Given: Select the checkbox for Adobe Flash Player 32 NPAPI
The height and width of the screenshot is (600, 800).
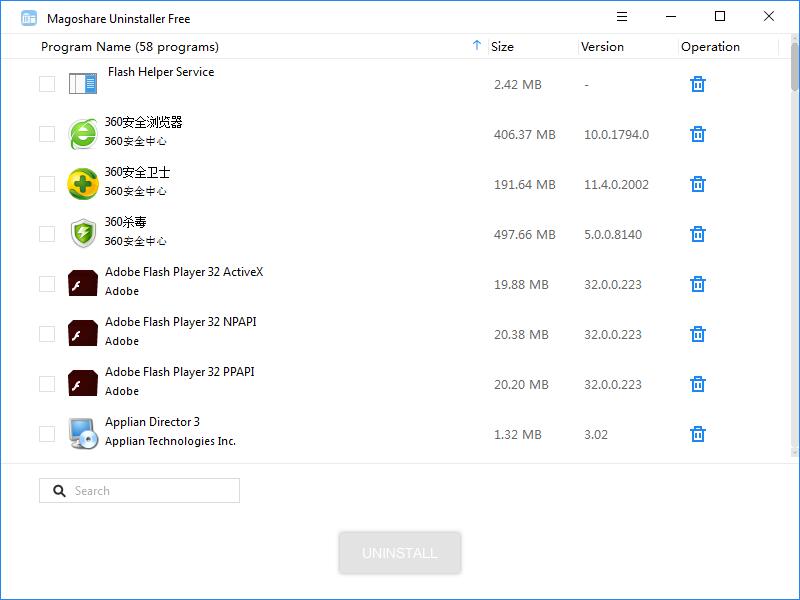Looking at the screenshot, I should point(46,333).
